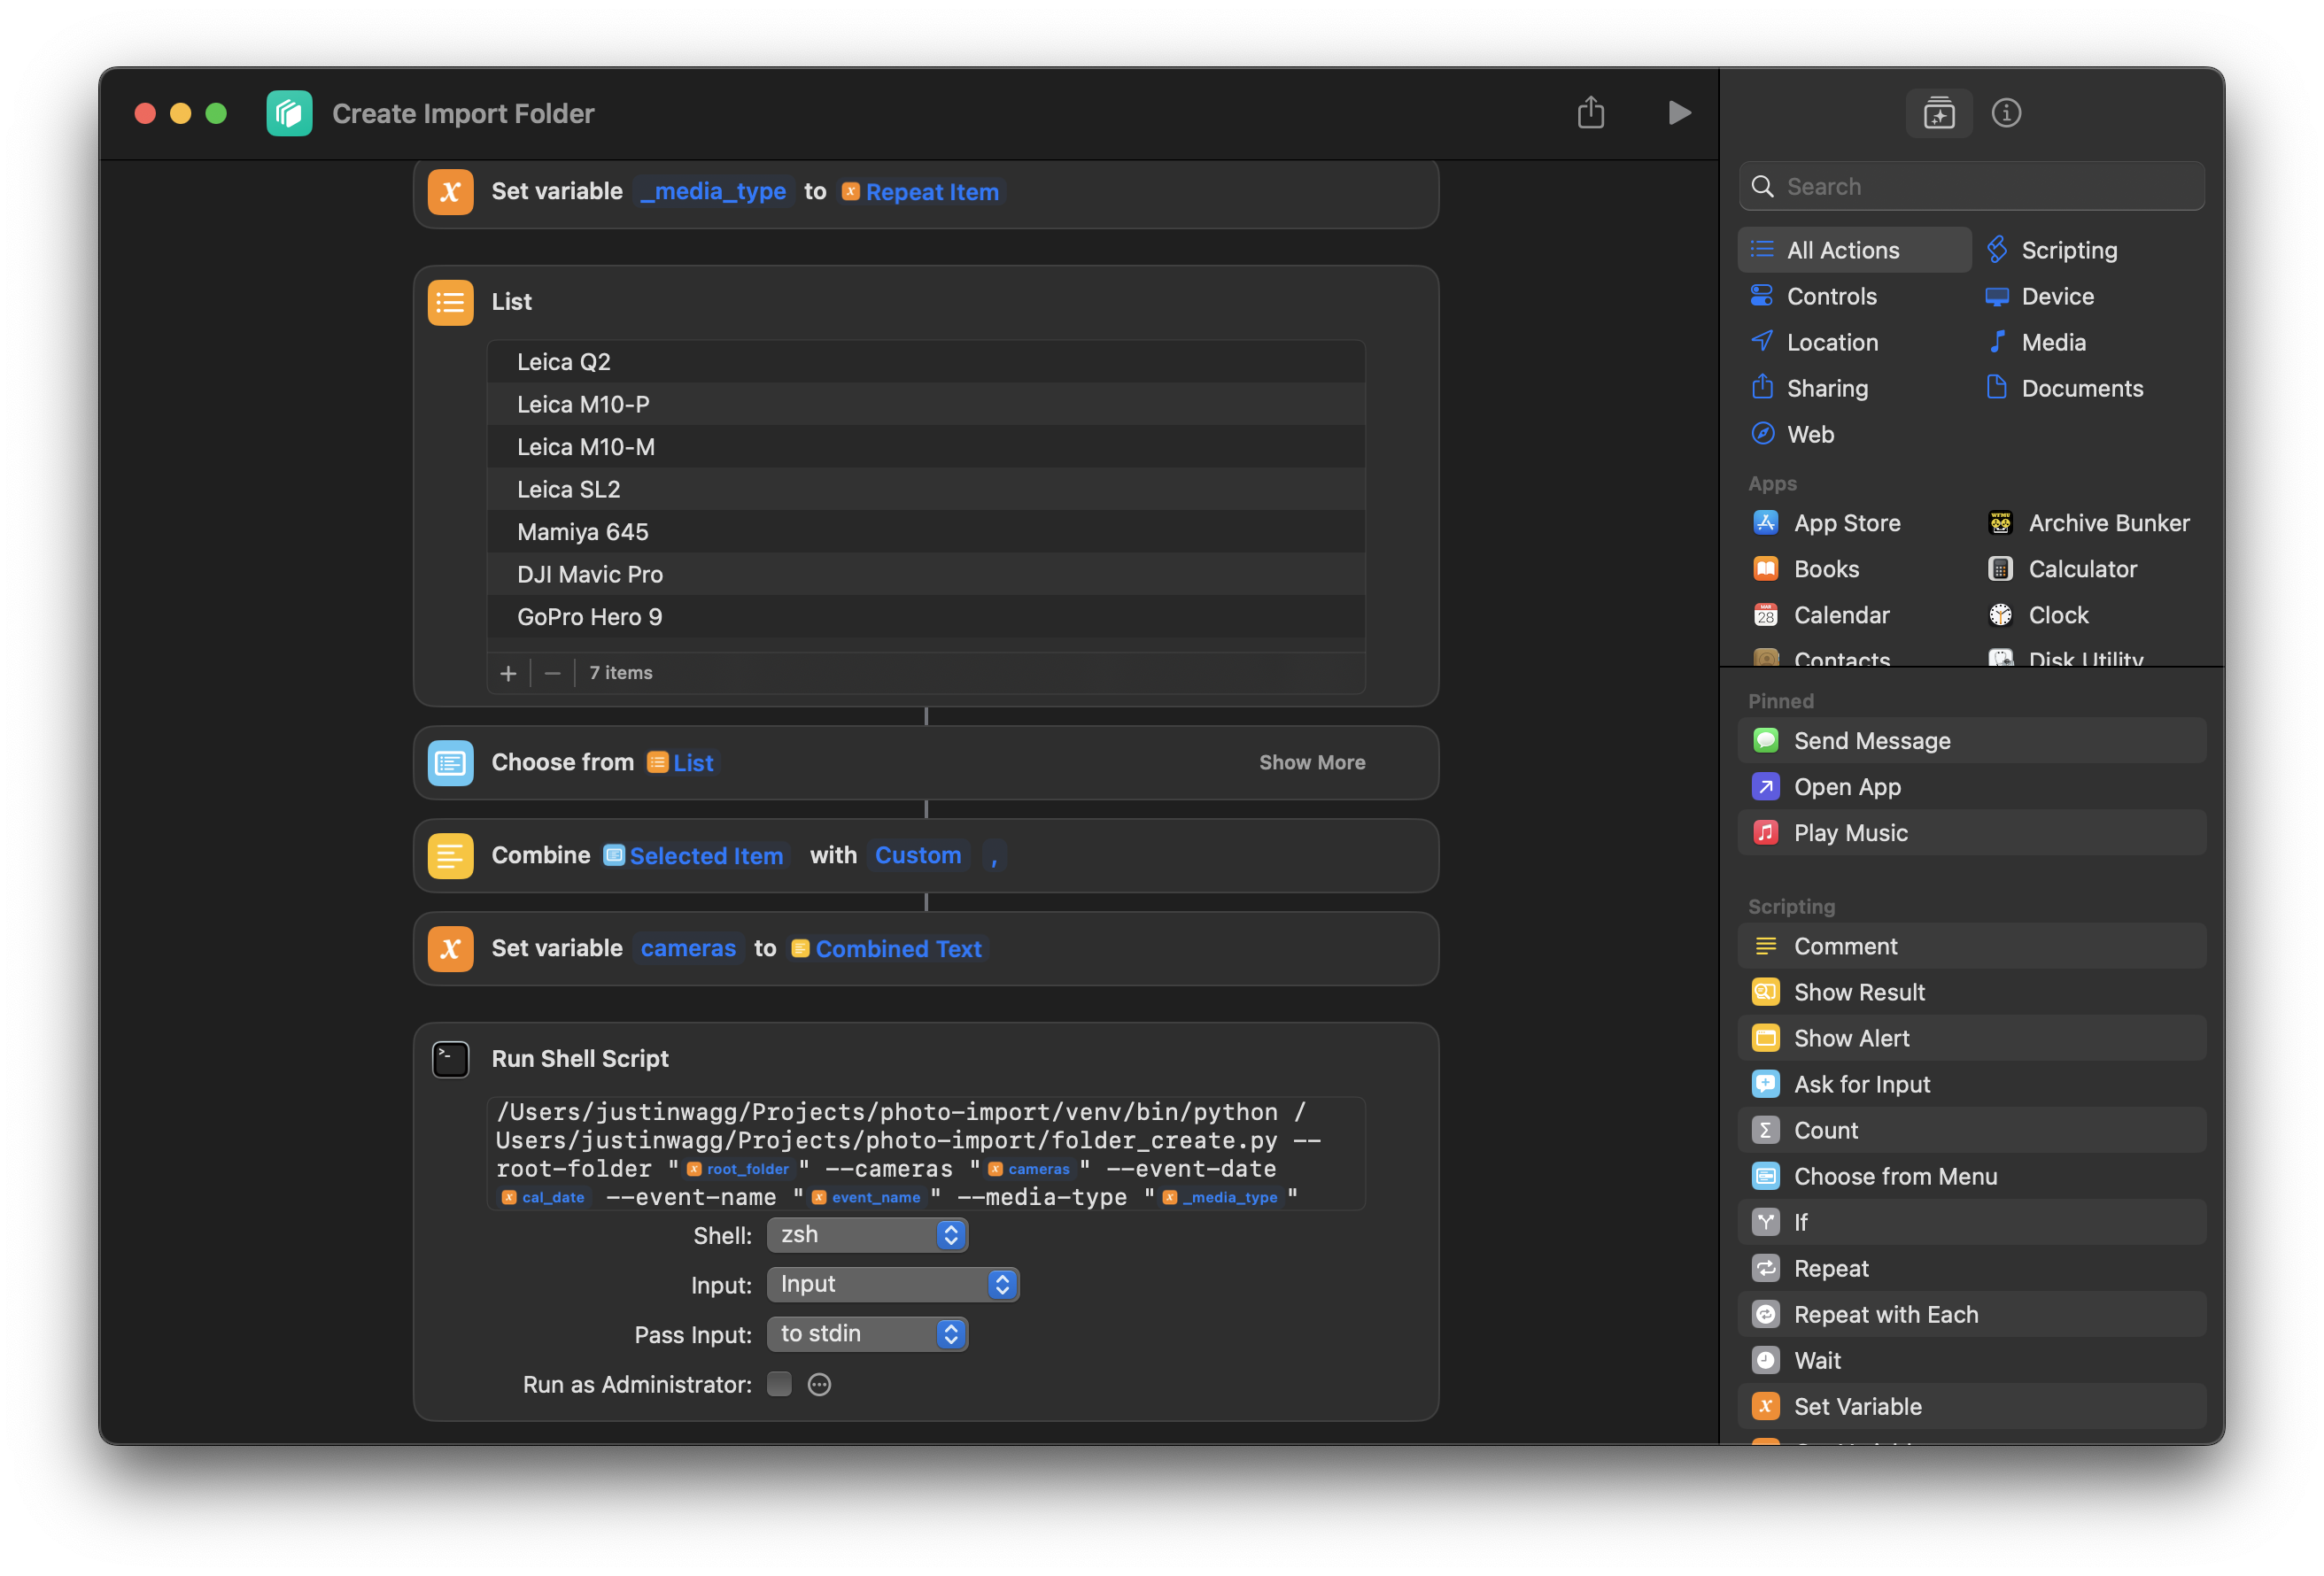Open the shortcut details info icon
The image size is (2324, 1576).
[x=2005, y=113]
